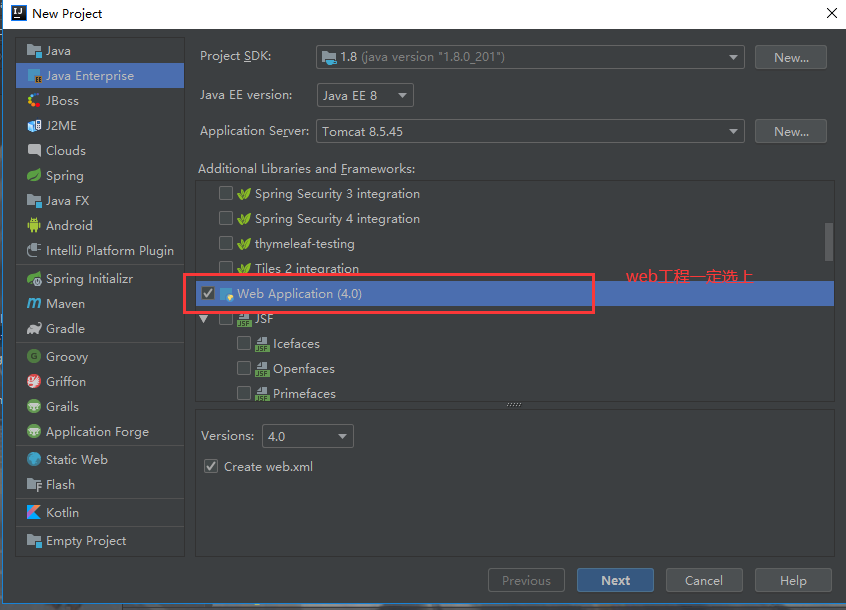This screenshot has width=846, height=610.
Task: Open the Java EE version dropdown
Action: pos(365,95)
